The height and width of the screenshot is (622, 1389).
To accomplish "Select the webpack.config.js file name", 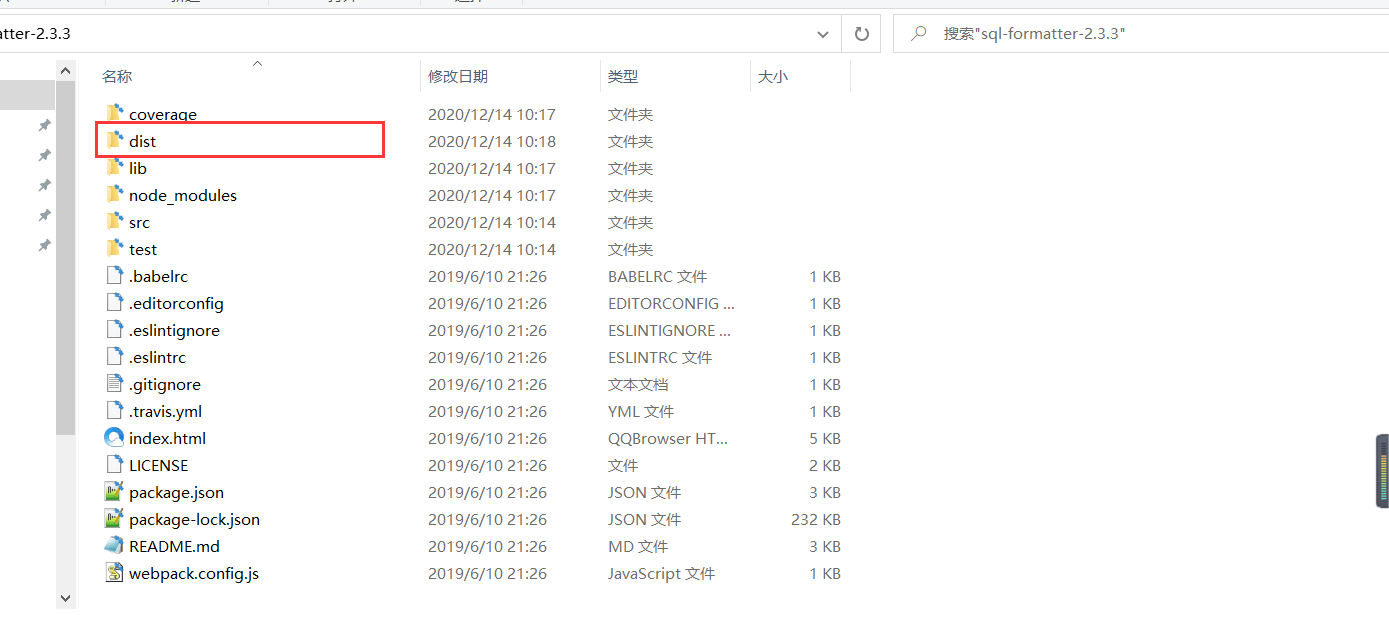I will (x=194, y=573).
